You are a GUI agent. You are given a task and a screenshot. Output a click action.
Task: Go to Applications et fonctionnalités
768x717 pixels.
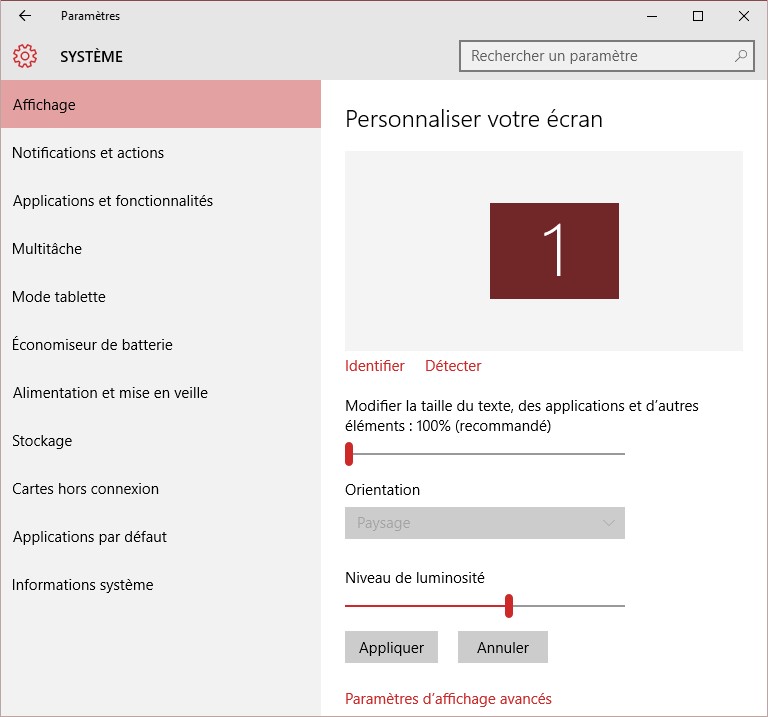point(113,201)
